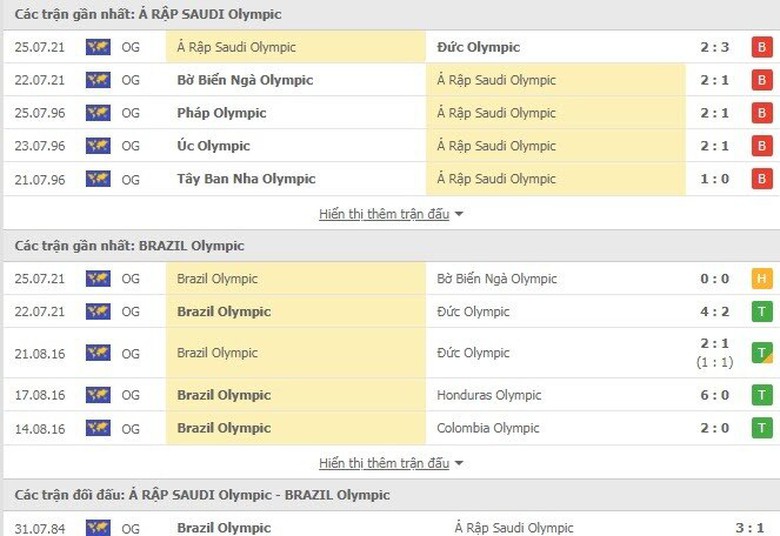Open the Tây Ban Nha Olympic team link
This screenshot has width=780, height=536.
click(x=246, y=179)
